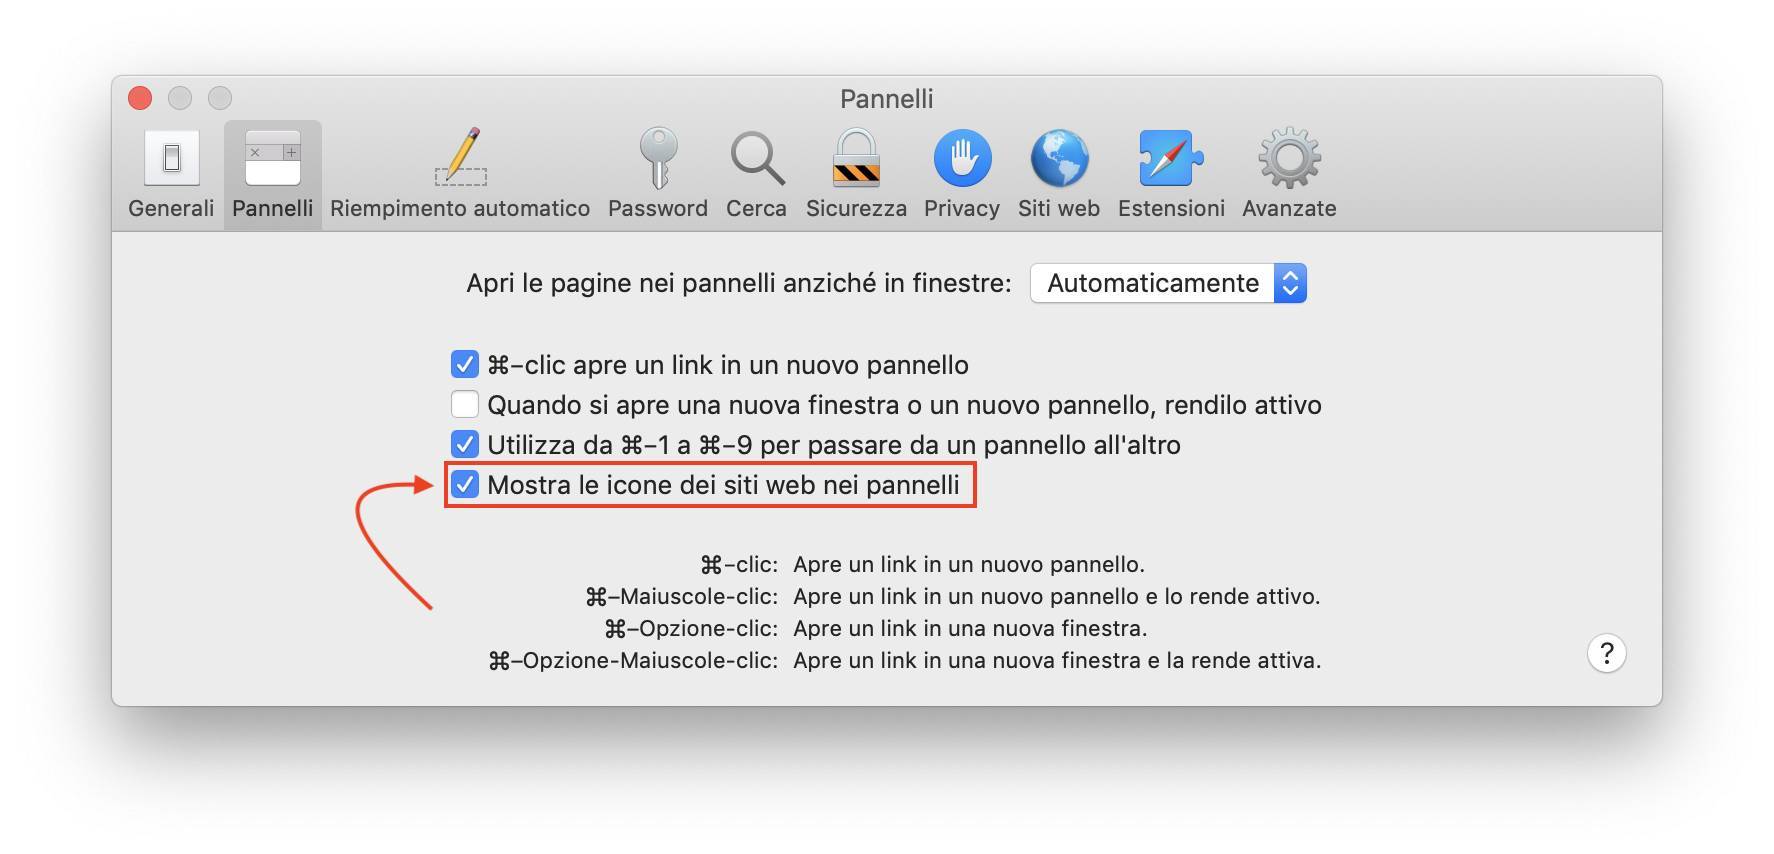
Task: Open the Privacy hand icon pane
Action: pyautogui.click(x=962, y=174)
